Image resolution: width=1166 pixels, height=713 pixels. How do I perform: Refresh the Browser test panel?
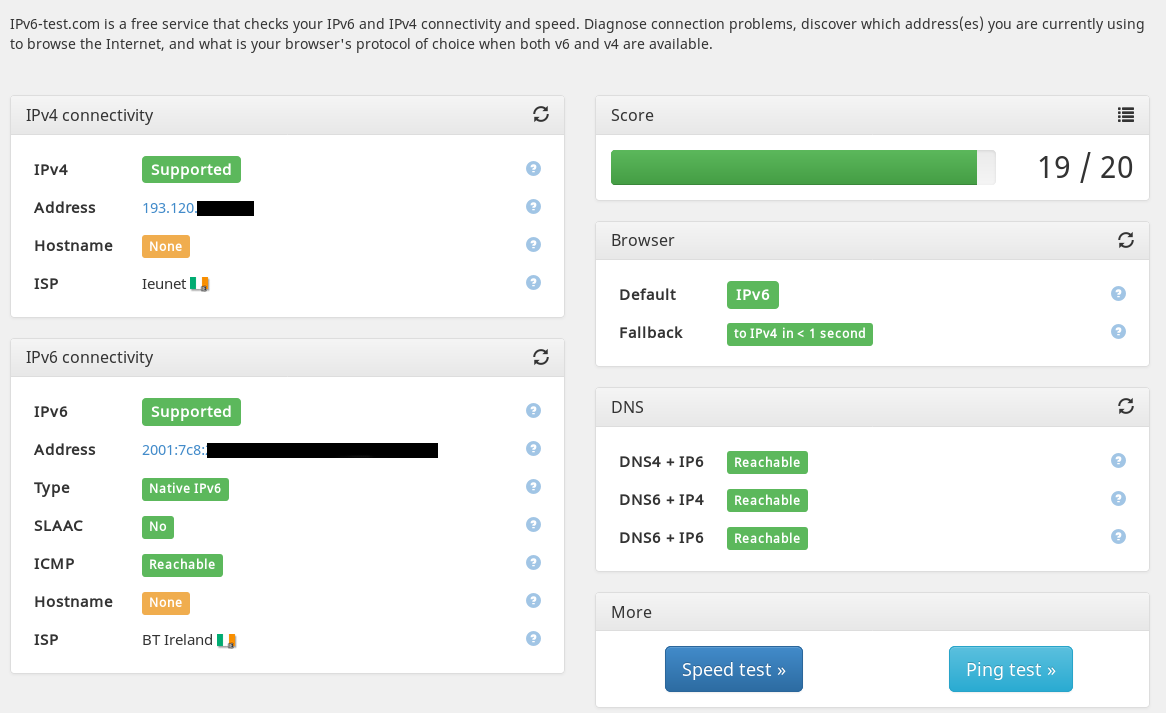[x=1126, y=240]
